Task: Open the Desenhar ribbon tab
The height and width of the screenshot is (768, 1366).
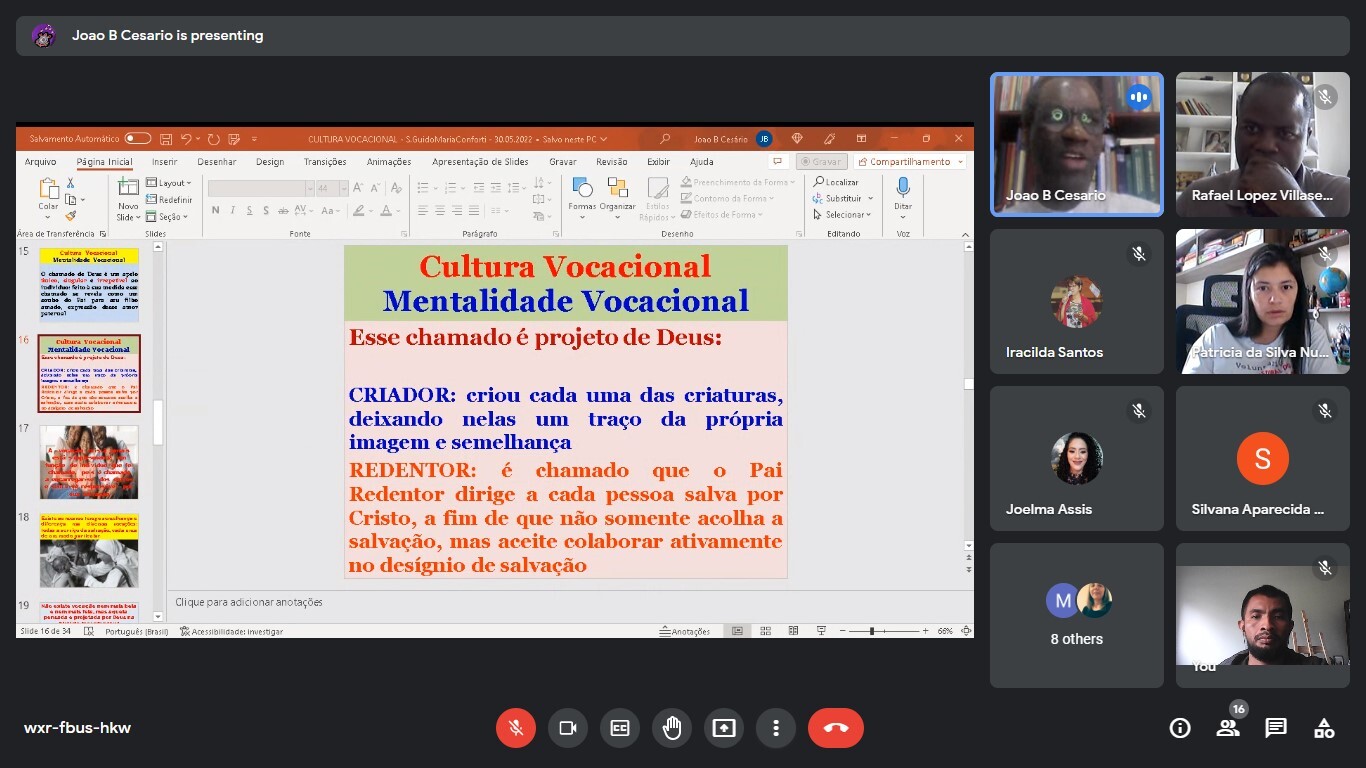Action: 217,162
